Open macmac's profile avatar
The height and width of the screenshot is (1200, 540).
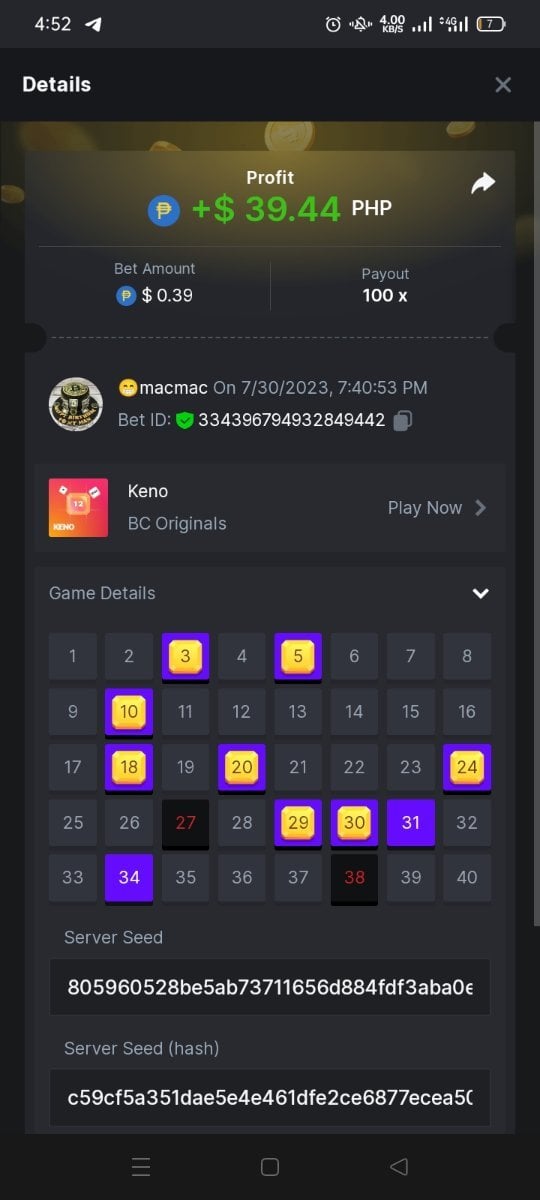point(76,404)
